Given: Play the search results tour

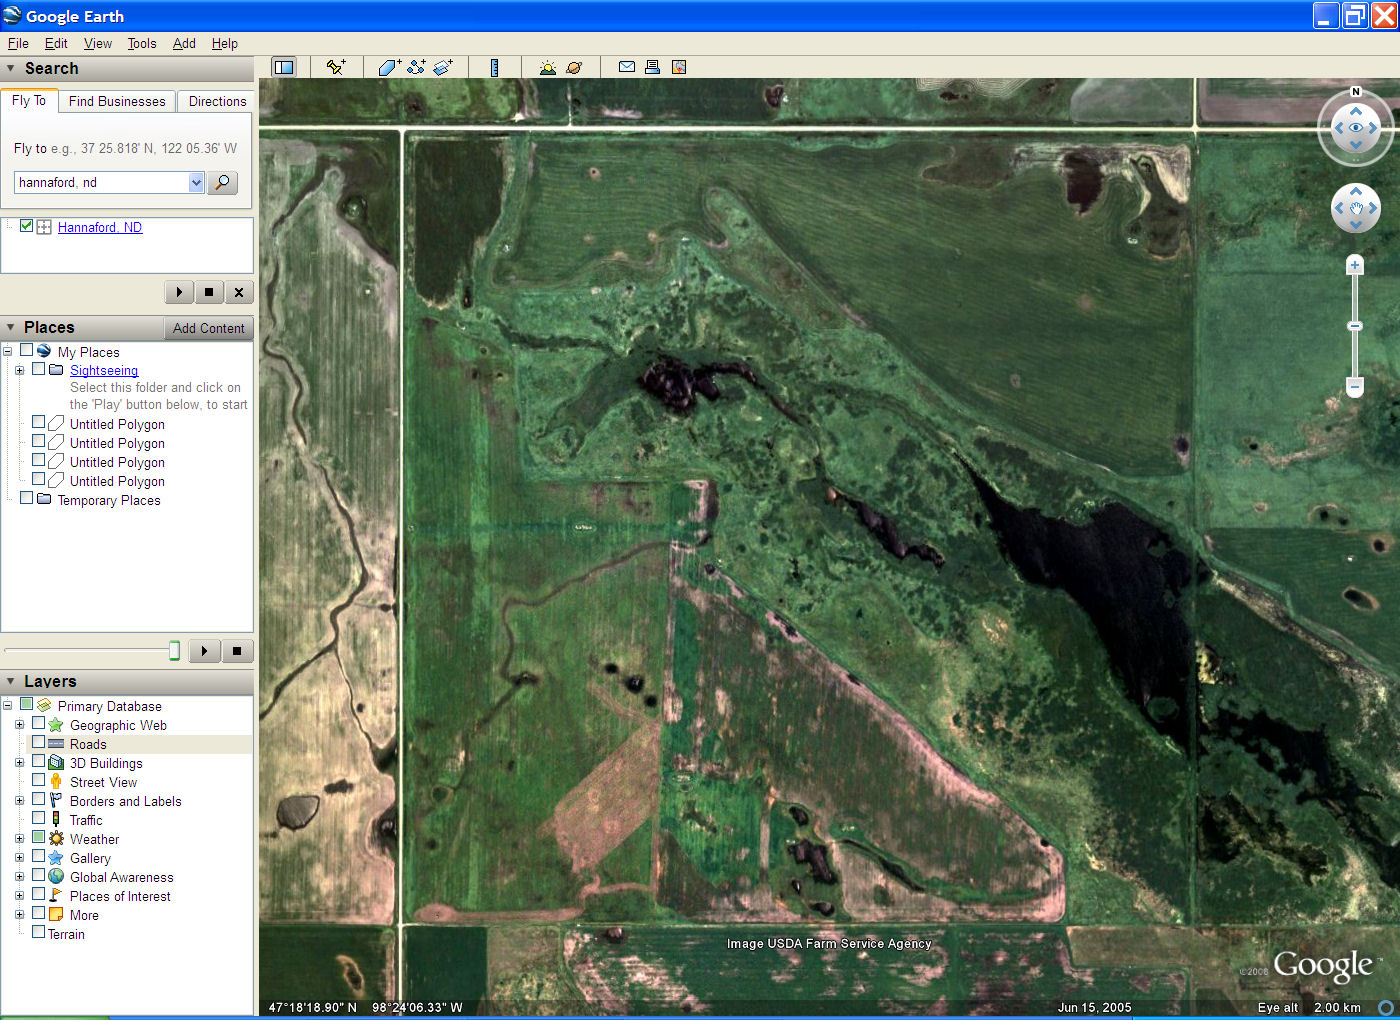Looking at the screenshot, I should click(179, 292).
